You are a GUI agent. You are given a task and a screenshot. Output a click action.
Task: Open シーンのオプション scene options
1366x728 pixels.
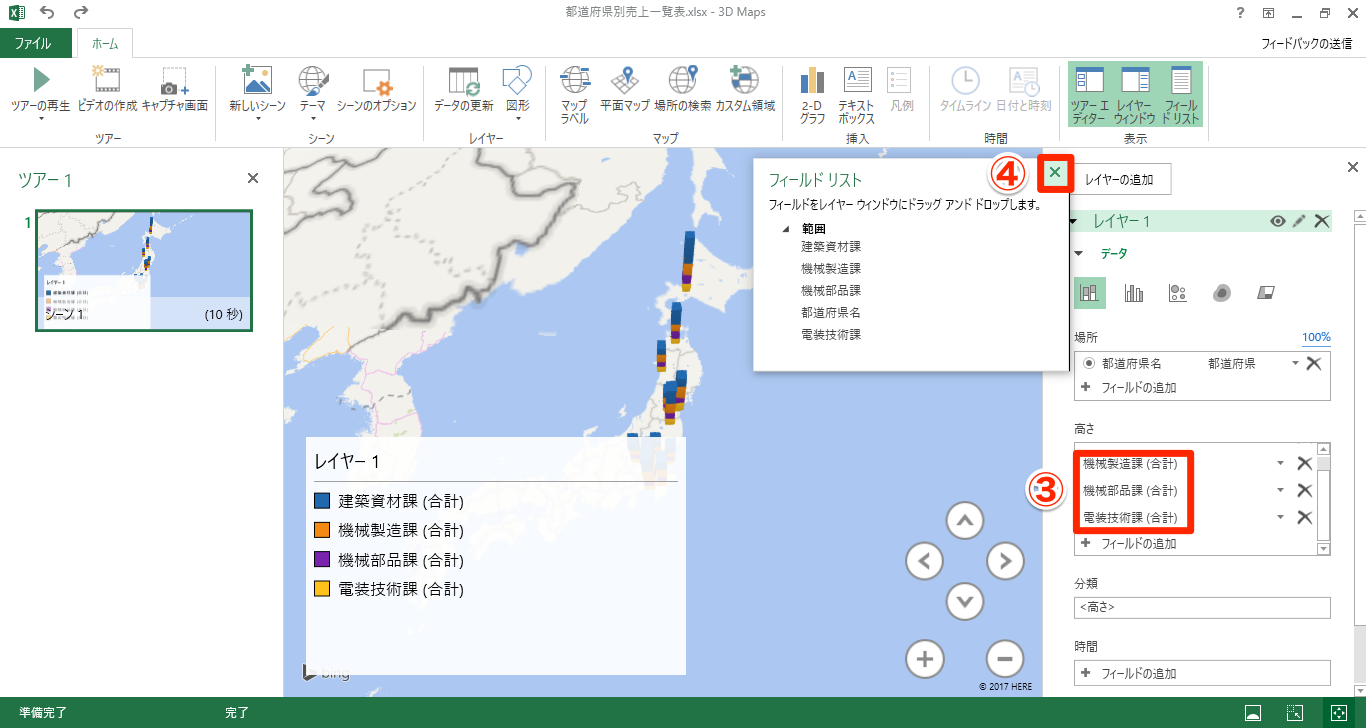tap(376, 88)
